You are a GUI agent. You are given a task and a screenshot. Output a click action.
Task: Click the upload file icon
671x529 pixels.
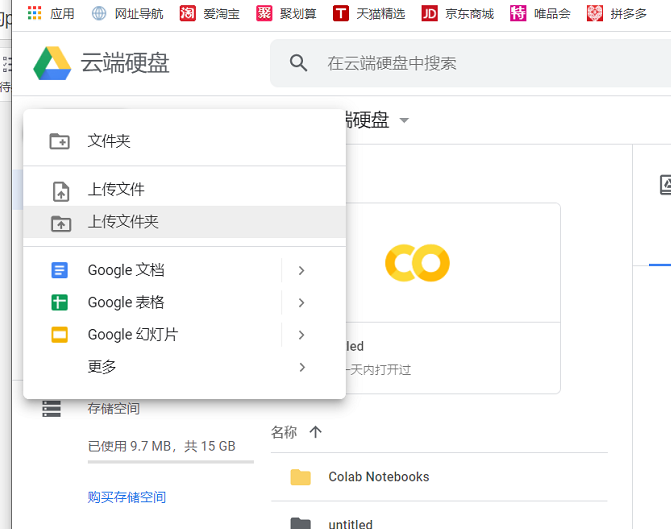click(61, 191)
